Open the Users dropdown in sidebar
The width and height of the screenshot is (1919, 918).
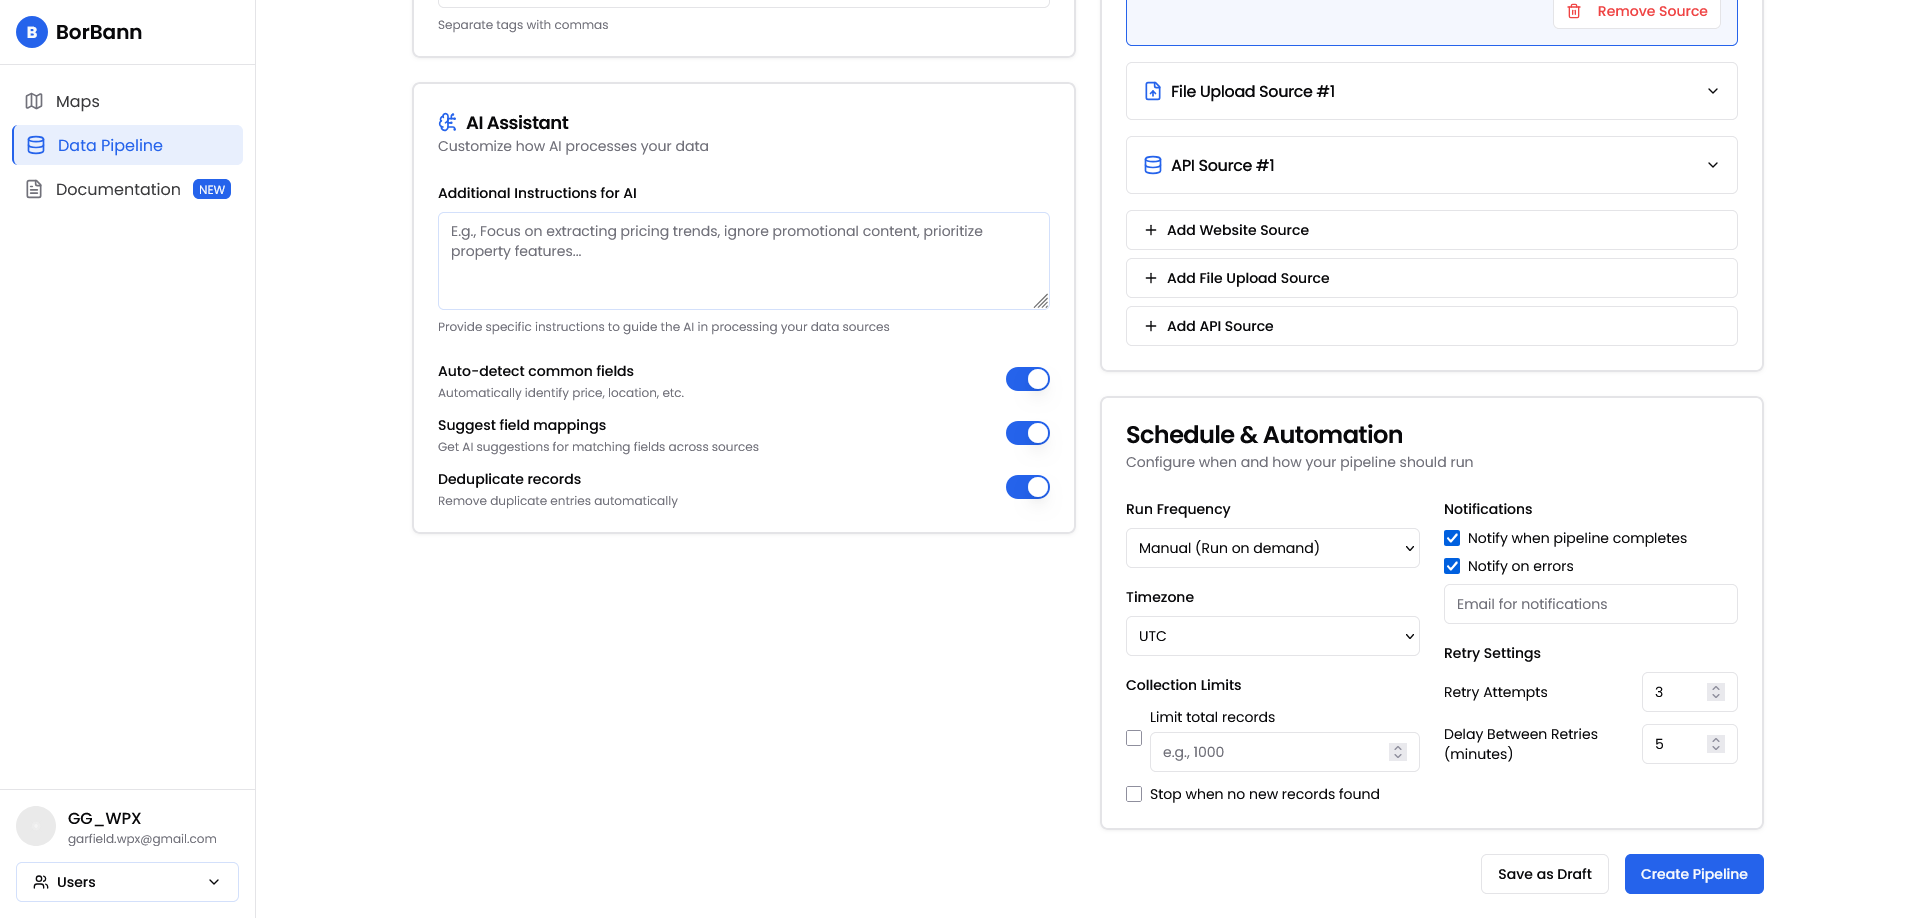[127, 882]
